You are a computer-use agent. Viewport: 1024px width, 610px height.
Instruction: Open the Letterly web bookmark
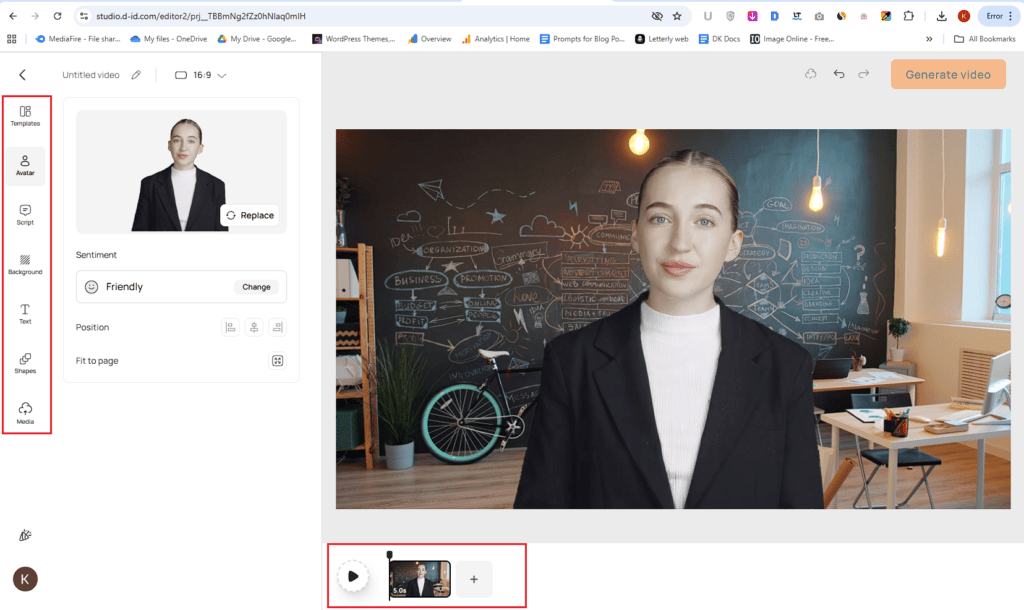tap(662, 39)
